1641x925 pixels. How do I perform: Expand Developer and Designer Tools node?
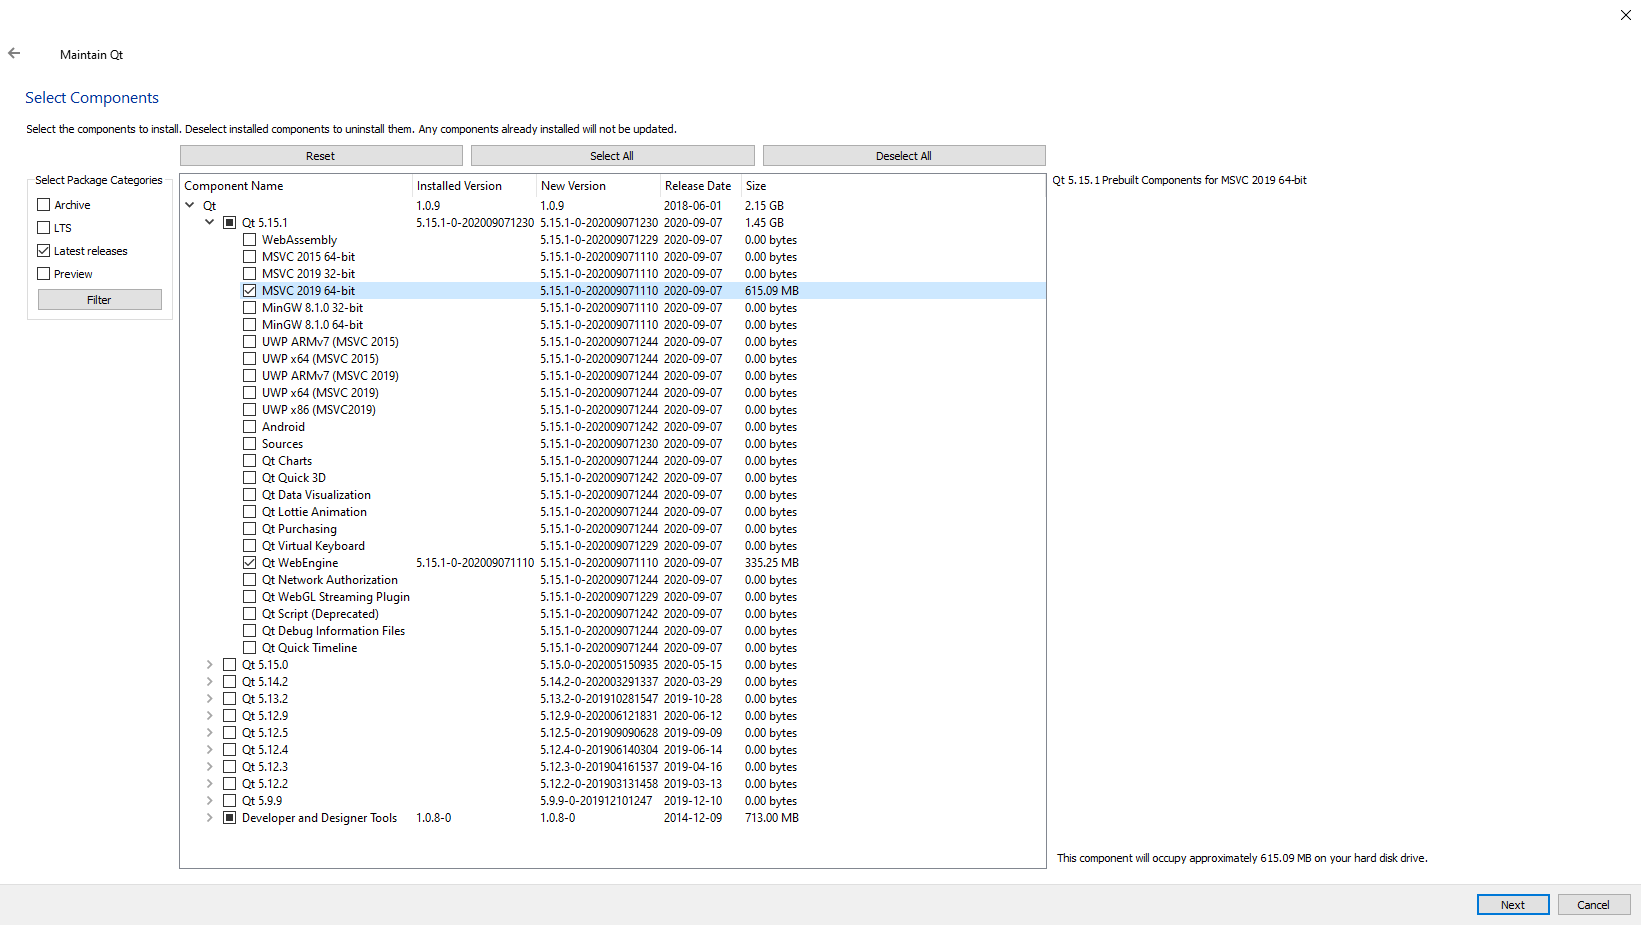[x=209, y=817]
